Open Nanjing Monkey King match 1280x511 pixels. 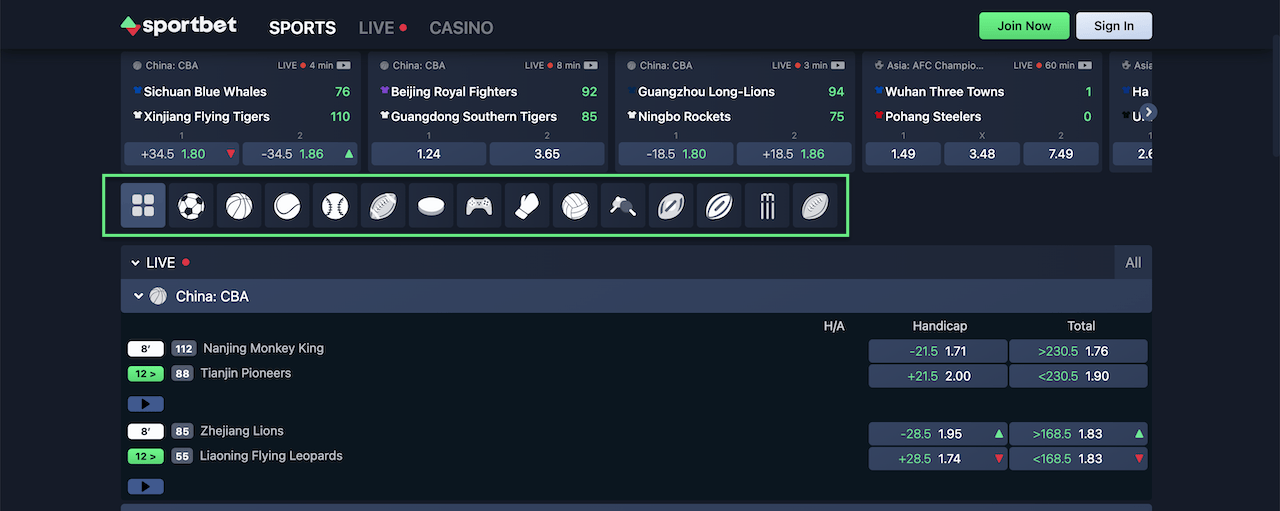click(x=263, y=349)
